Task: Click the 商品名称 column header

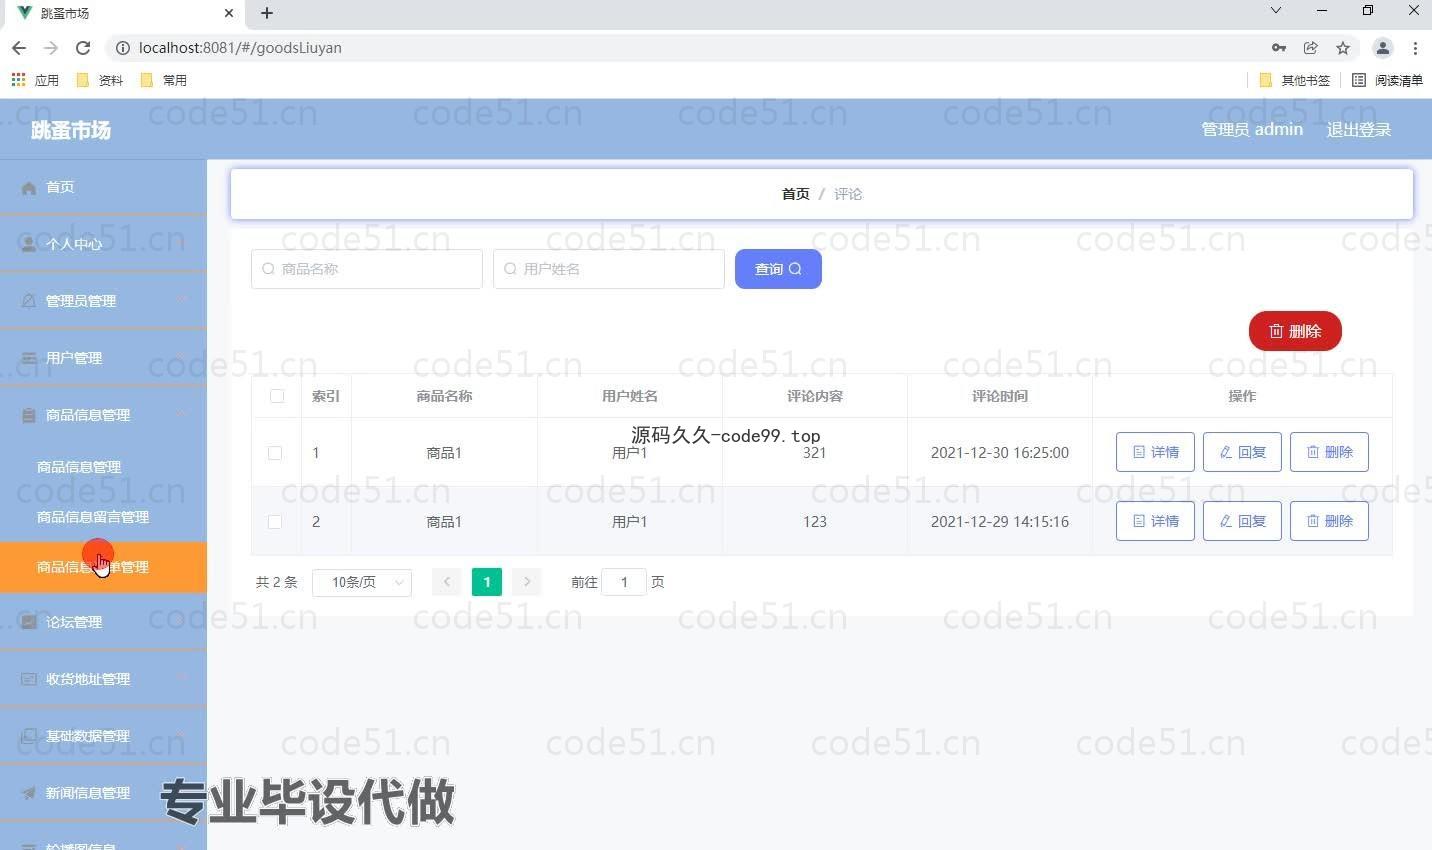Action: 444,396
